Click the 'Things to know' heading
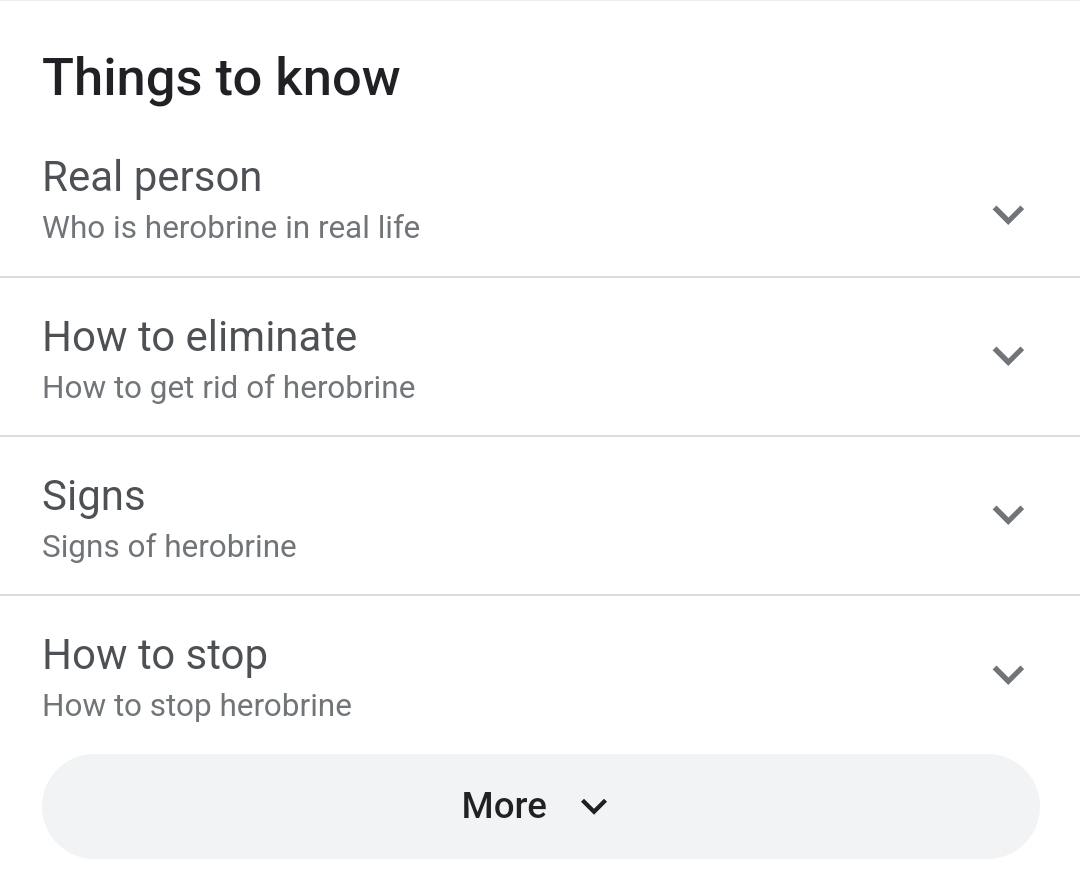The image size is (1080, 883). (221, 78)
